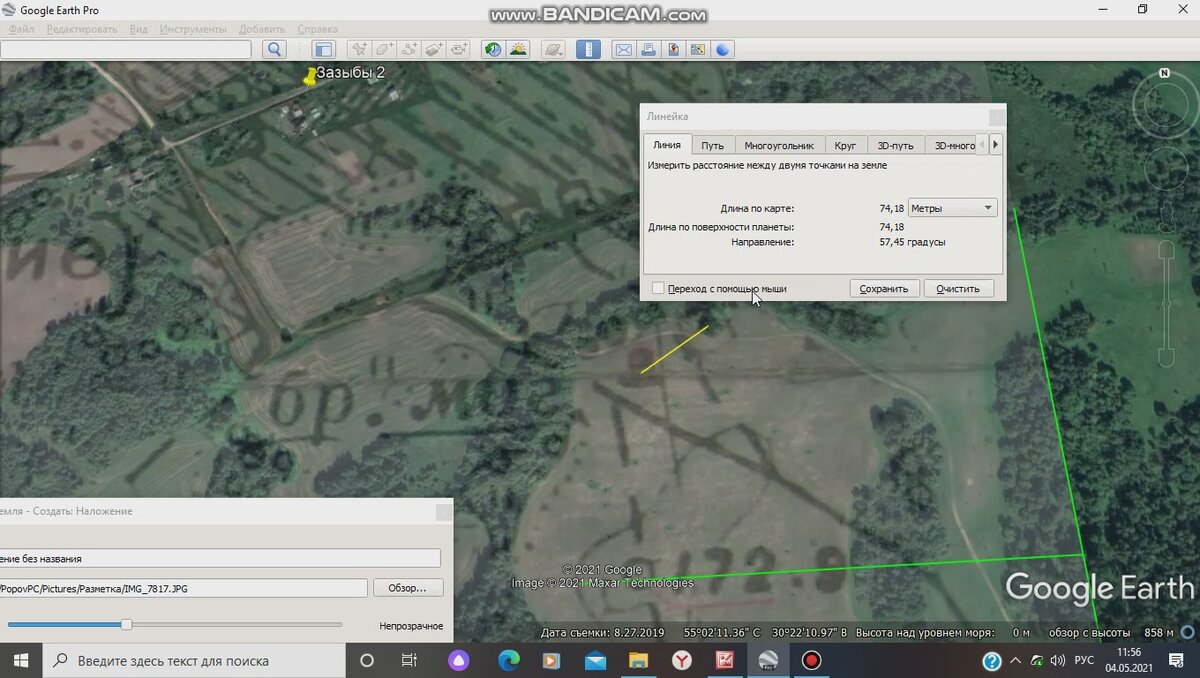Viewport: 1200px width, 678px height.
Task: Click the IMG_7817.JPG file path field
Action: (x=184, y=588)
